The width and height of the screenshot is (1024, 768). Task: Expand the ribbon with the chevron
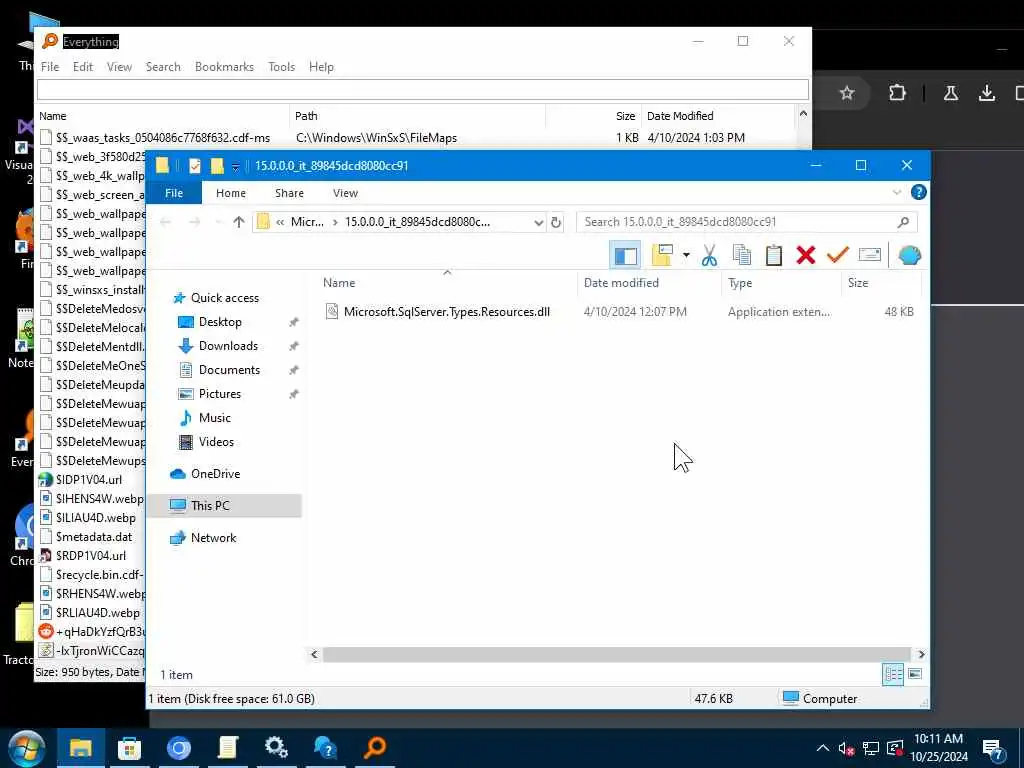pyautogui.click(x=897, y=192)
